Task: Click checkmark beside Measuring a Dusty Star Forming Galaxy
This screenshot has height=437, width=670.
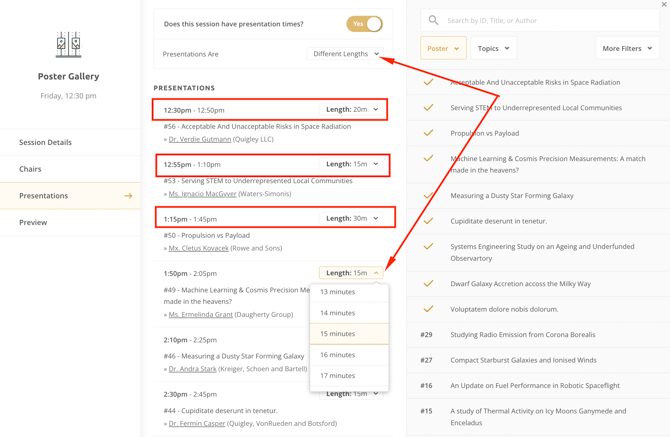Action: tap(428, 196)
